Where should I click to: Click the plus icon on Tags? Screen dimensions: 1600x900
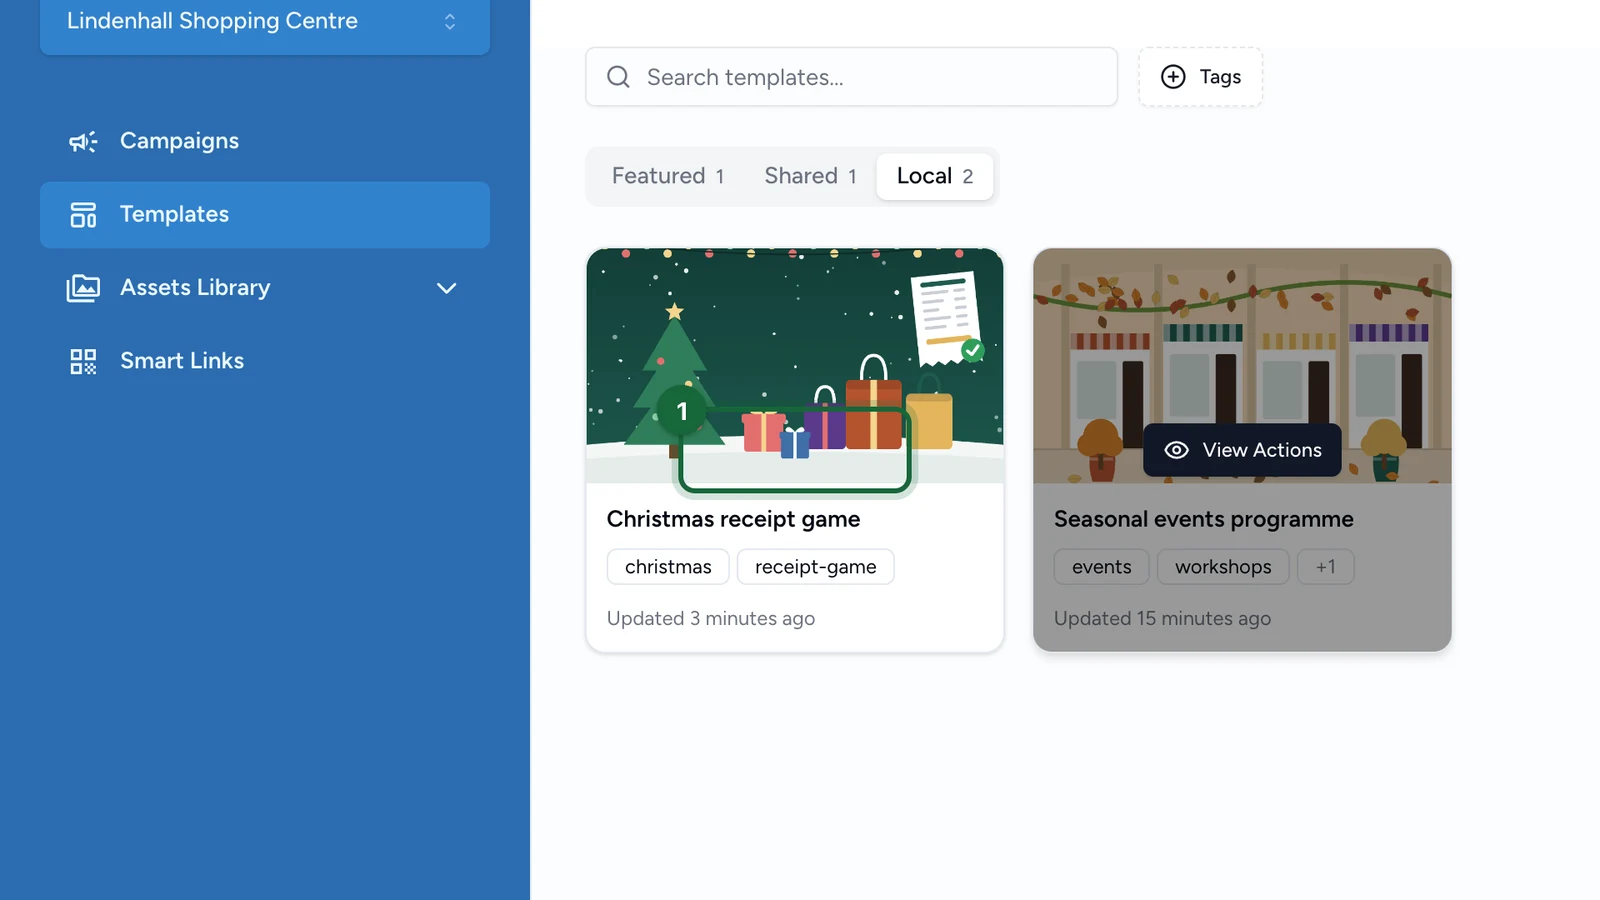click(1173, 77)
